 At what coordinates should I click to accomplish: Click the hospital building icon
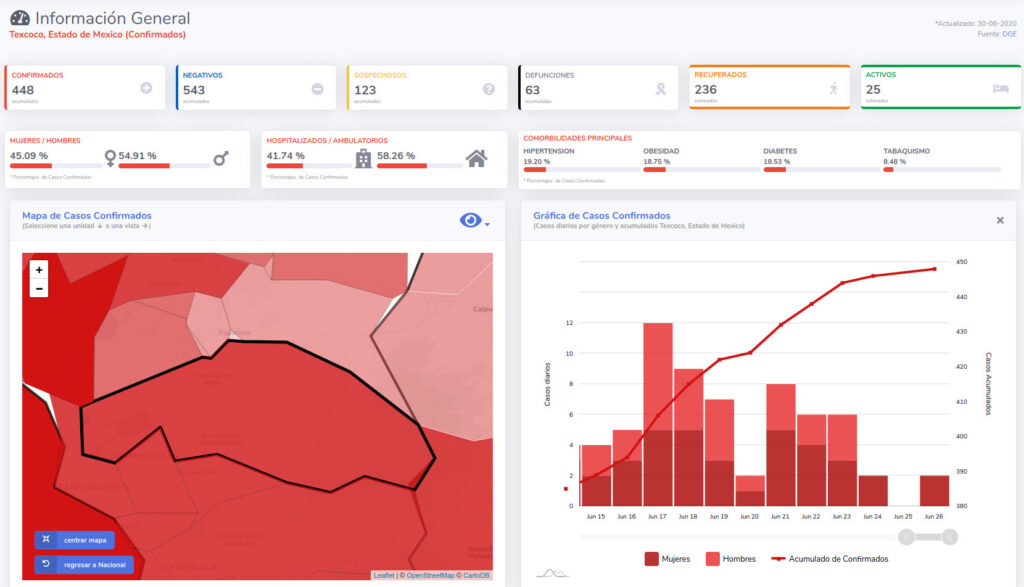(363, 158)
